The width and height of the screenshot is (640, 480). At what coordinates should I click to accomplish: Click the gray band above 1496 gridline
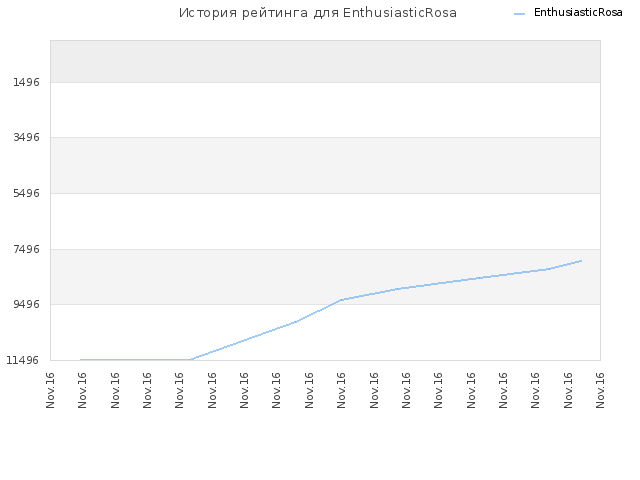(325, 62)
